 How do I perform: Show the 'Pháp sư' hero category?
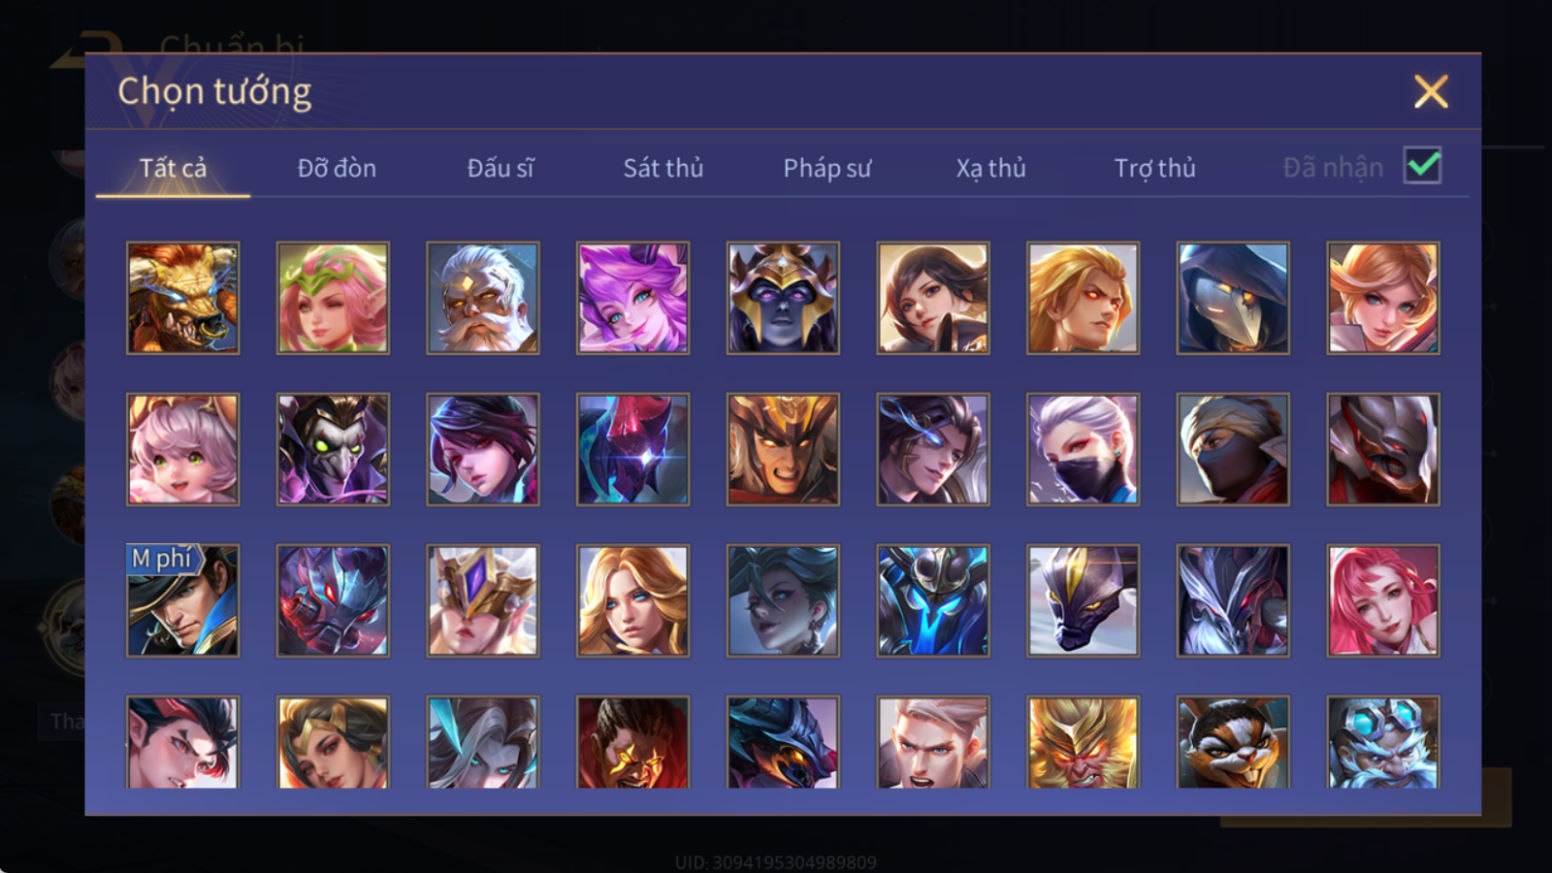[x=827, y=168]
